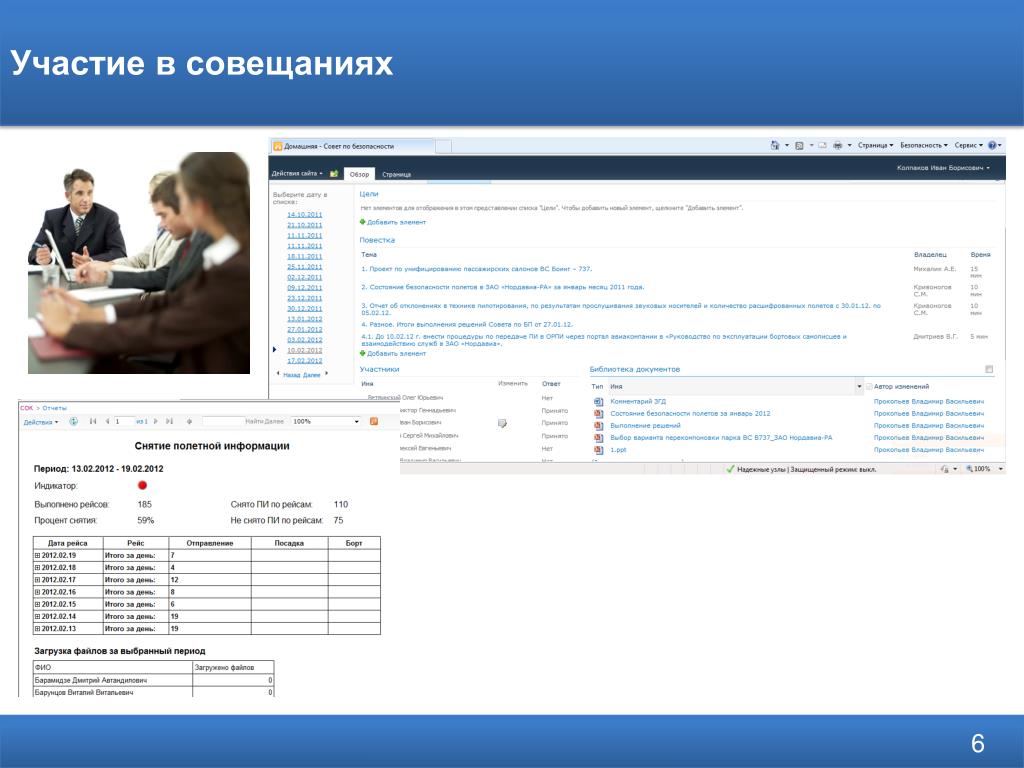Open the Сервис browser menu
This screenshot has width=1024, height=768.
coord(968,146)
